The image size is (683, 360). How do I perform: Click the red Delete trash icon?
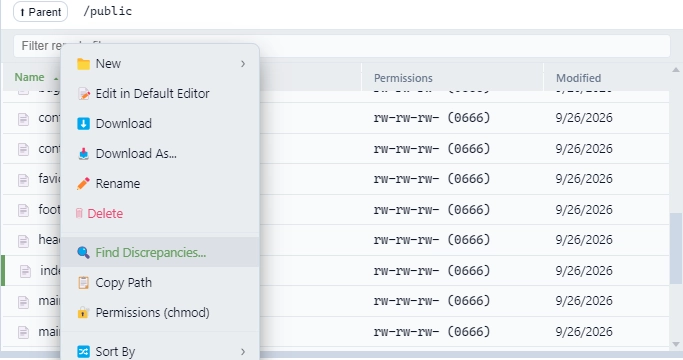click(79, 214)
